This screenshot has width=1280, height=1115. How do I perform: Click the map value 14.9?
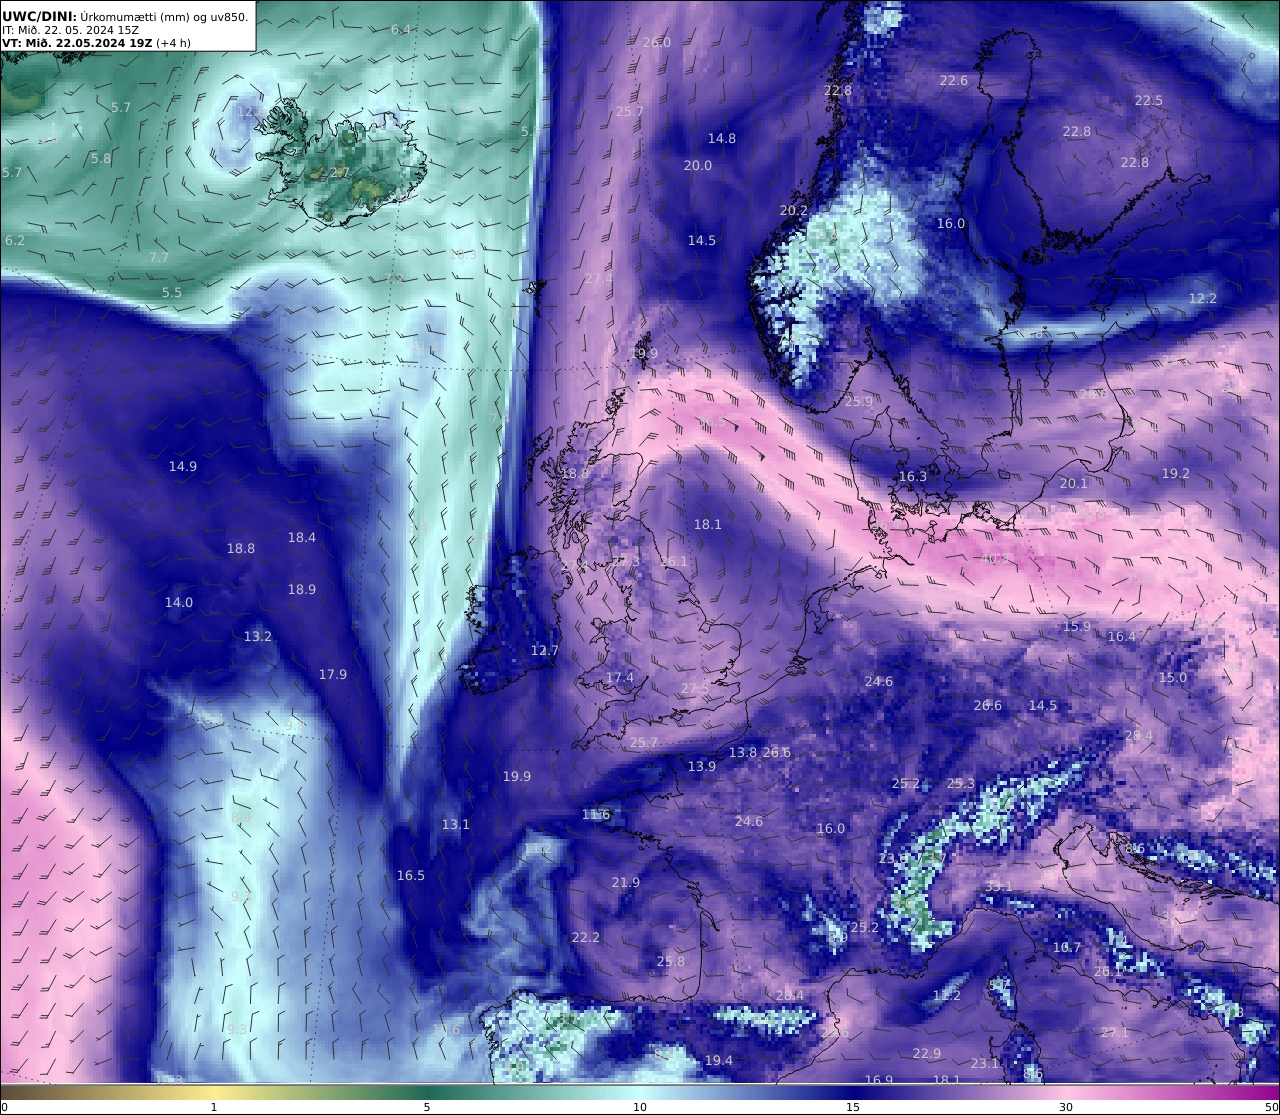coord(183,466)
